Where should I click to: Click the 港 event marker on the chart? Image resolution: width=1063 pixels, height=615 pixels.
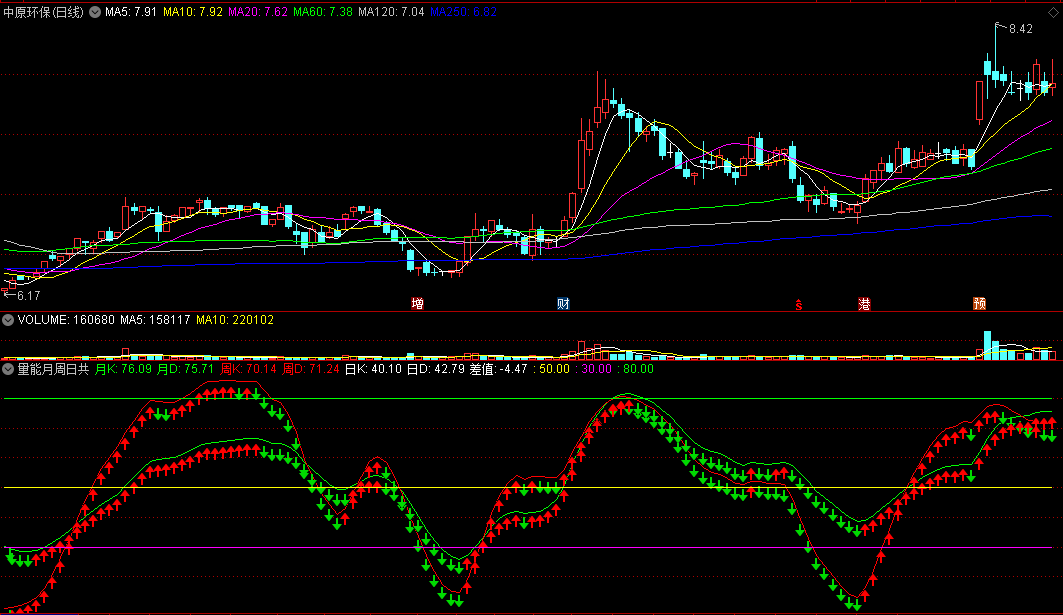click(864, 304)
